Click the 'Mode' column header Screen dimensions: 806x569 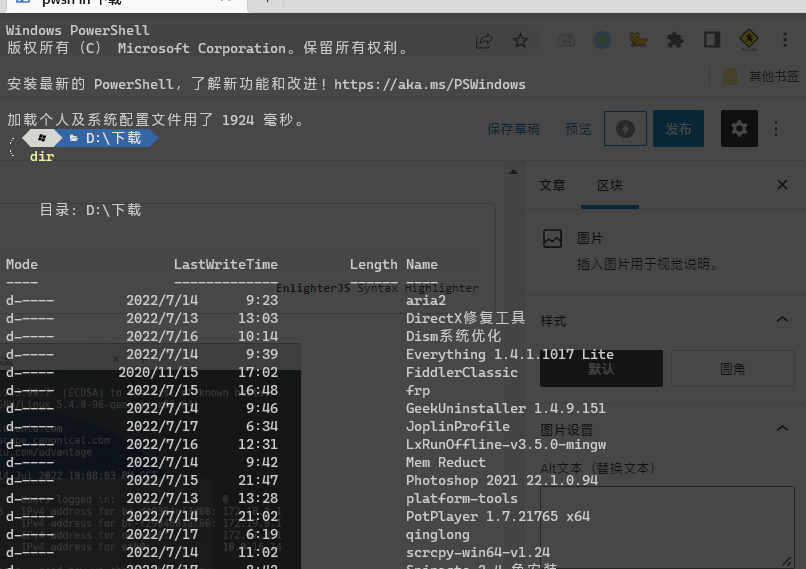coord(22,264)
